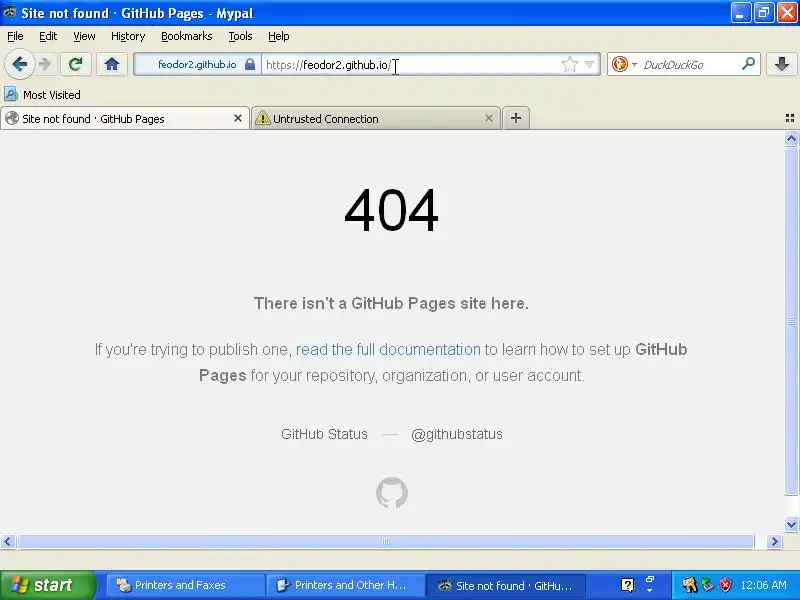
Task: Click the question mark help tray icon
Action: point(628,585)
